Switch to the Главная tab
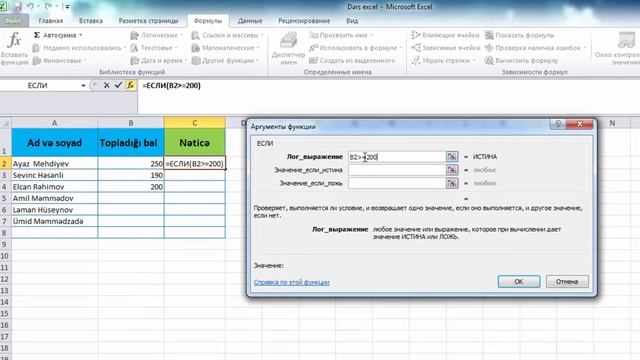 click(x=51, y=20)
